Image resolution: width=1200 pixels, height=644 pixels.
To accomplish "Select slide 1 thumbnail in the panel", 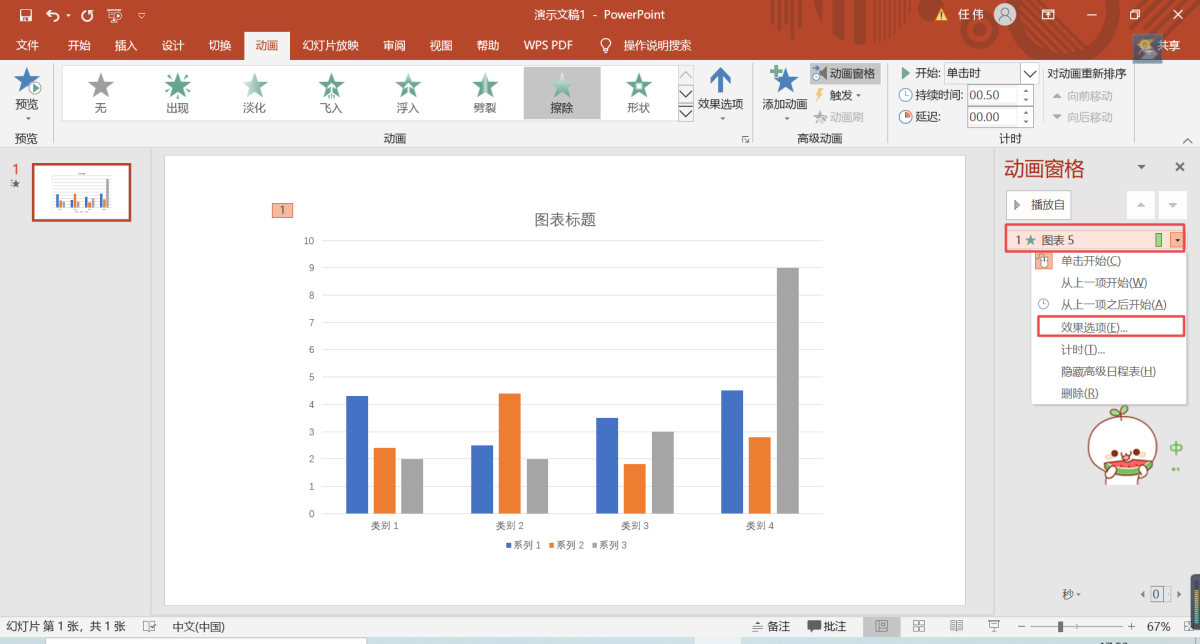I will coord(82,192).
